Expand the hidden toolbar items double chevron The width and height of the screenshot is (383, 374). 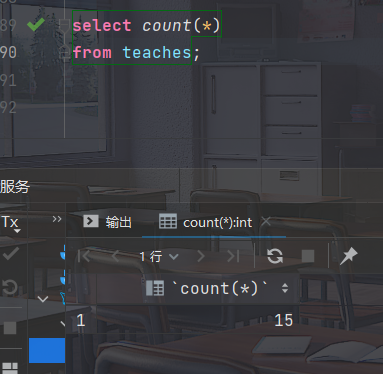(57, 219)
